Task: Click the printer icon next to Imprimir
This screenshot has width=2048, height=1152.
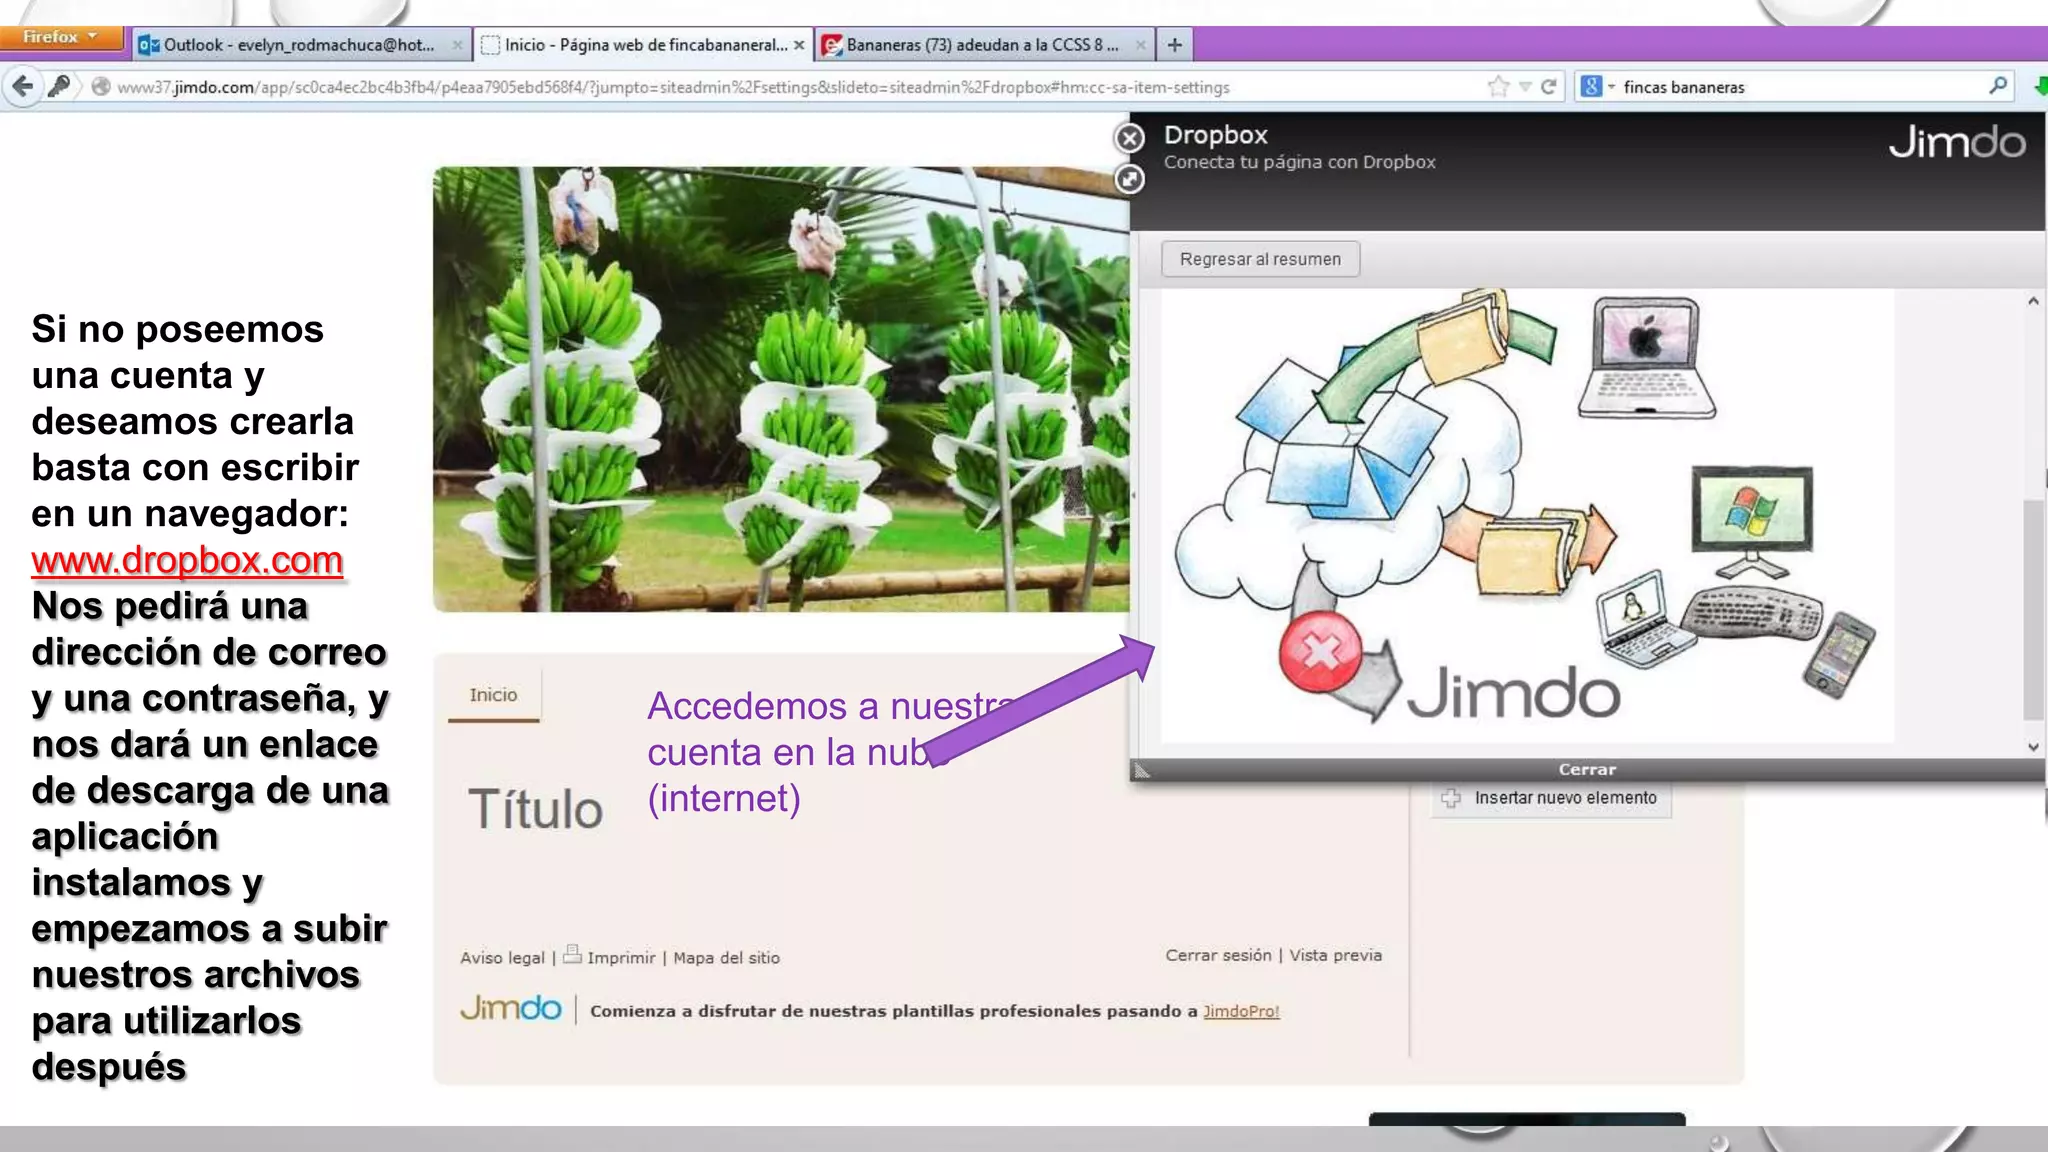Action: 572,954
